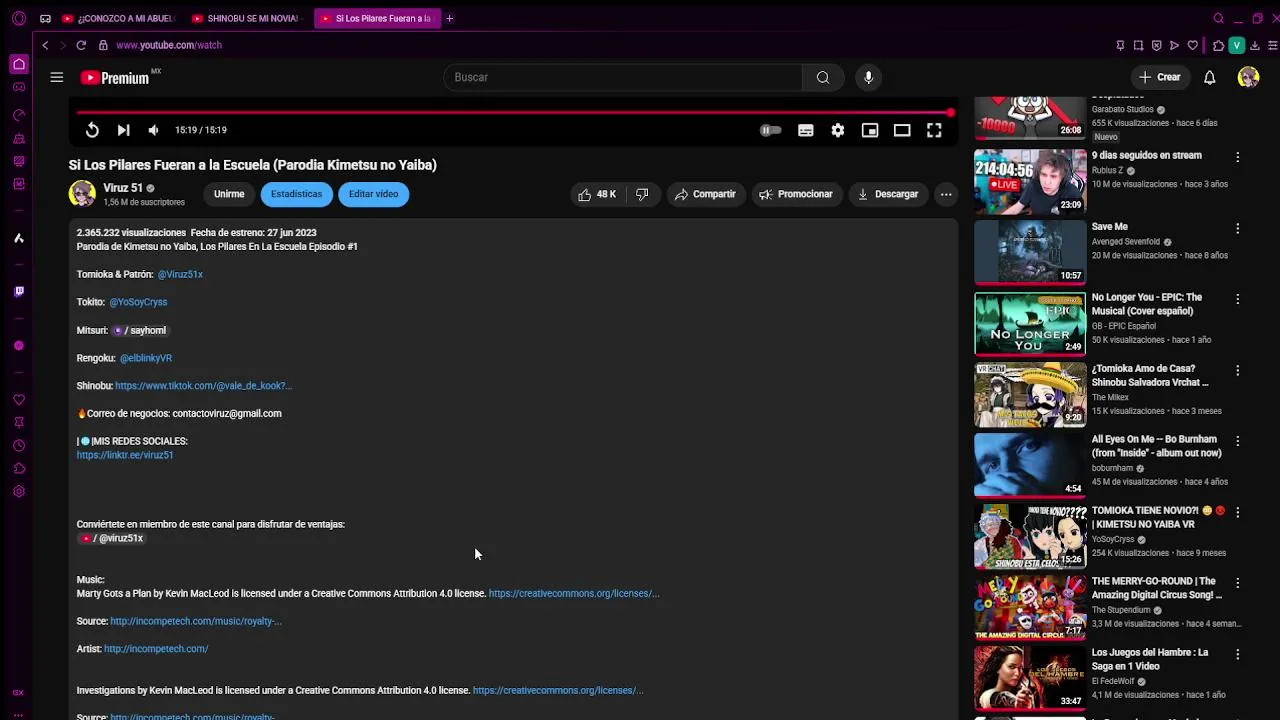This screenshot has height=720, width=1280.
Task: Mute the video volume
Action: point(153,130)
